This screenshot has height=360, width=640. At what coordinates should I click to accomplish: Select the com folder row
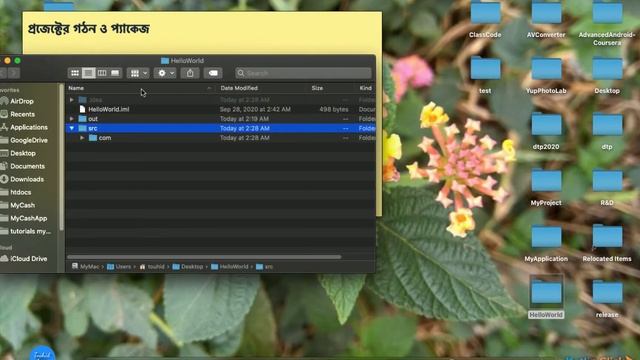[x=220, y=138]
